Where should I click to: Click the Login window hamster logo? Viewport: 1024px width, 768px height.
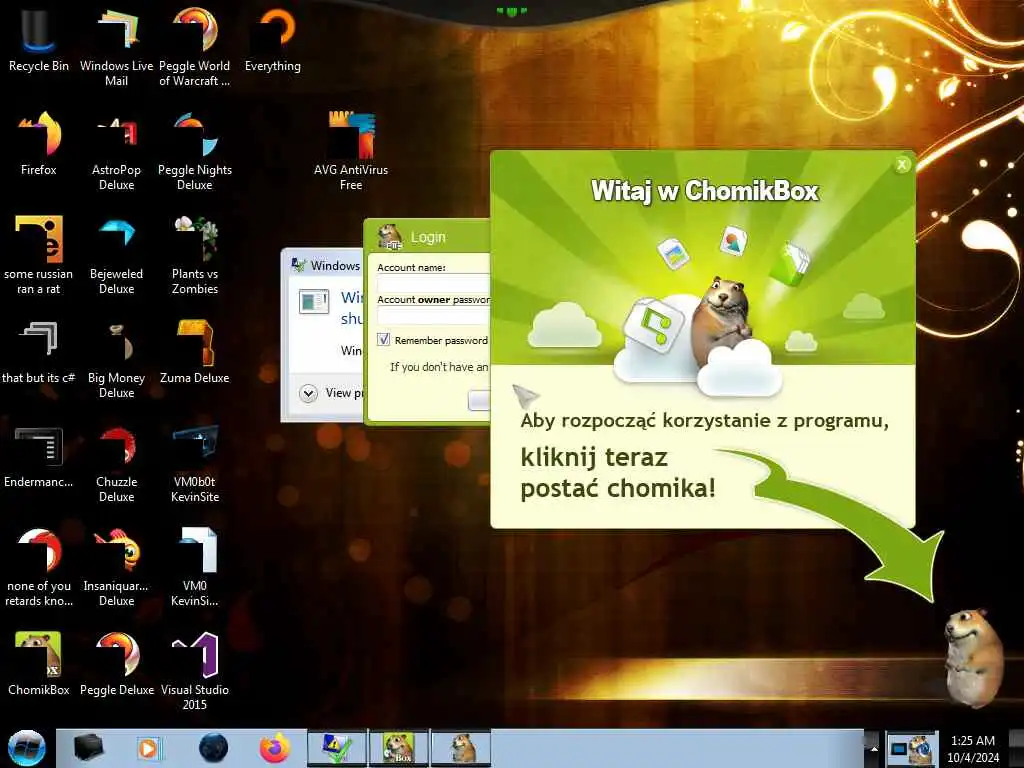pyautogui.click(x=391, y=236)
